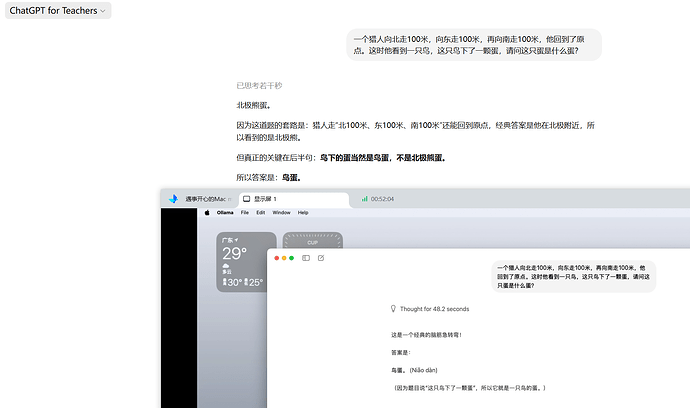This screenshot has height=408, width=690.
Task: Click the 25° low temperature in weather widget
Action: pos(253,282)
